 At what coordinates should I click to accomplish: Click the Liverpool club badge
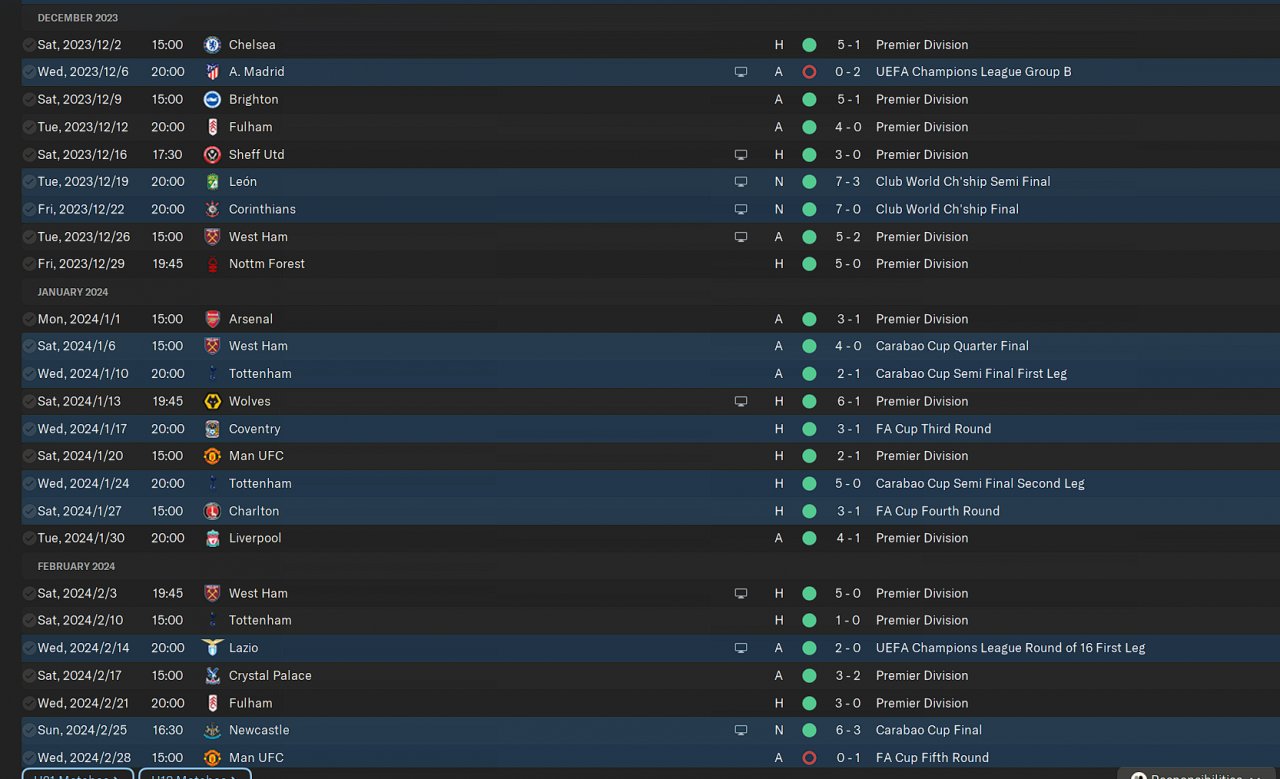pos(212,538)
